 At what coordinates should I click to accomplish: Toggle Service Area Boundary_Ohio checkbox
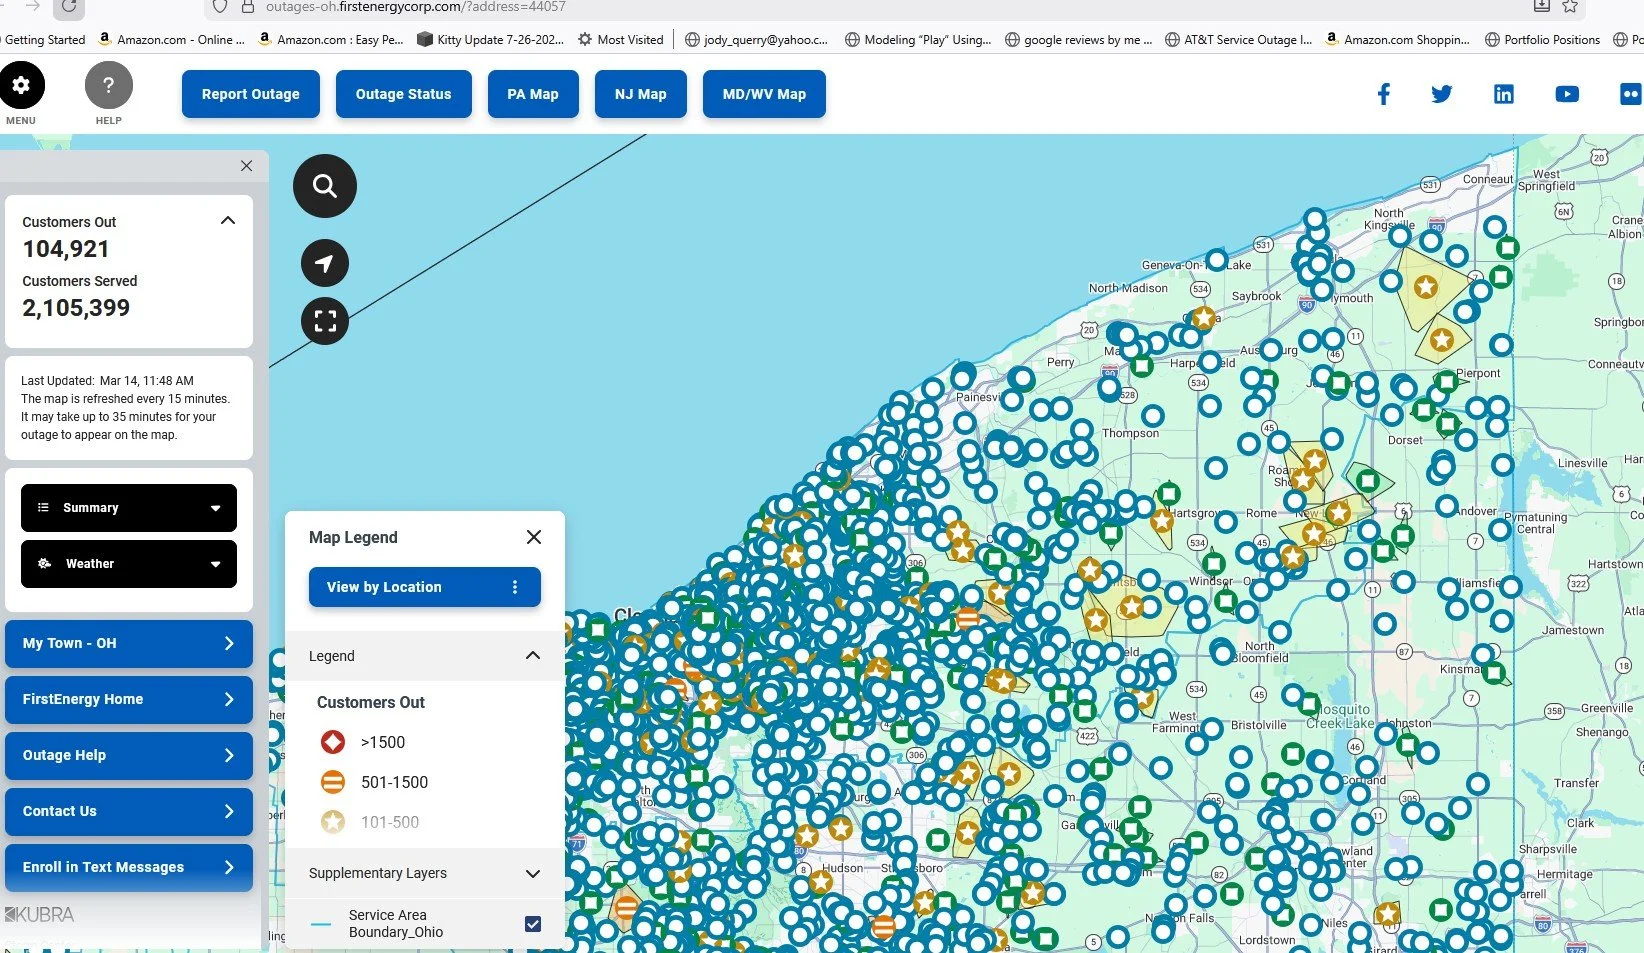pyautogui.click(x=533, y=924)
